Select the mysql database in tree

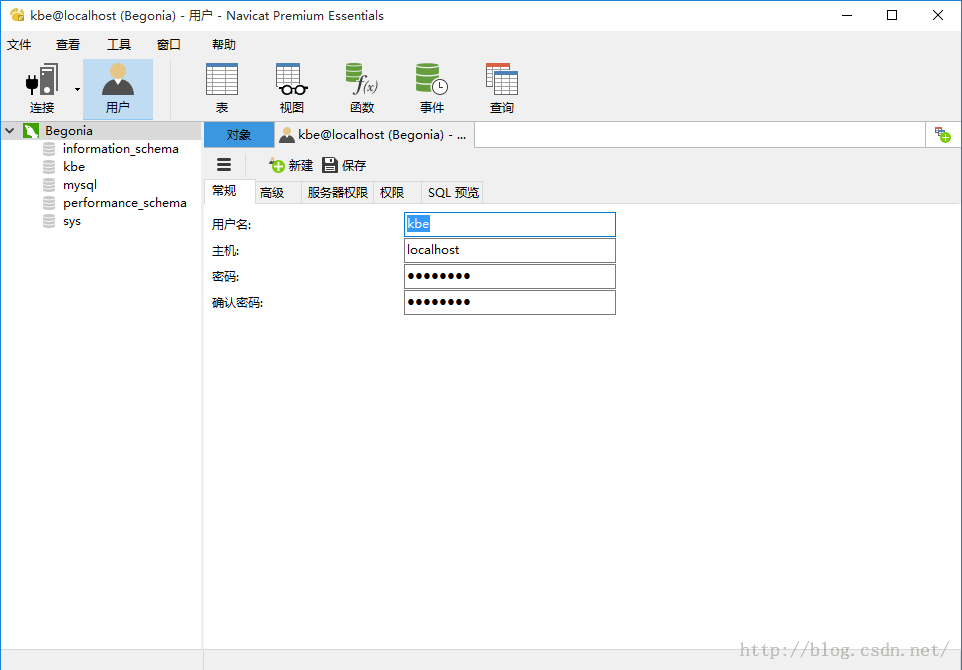point(80,185)
